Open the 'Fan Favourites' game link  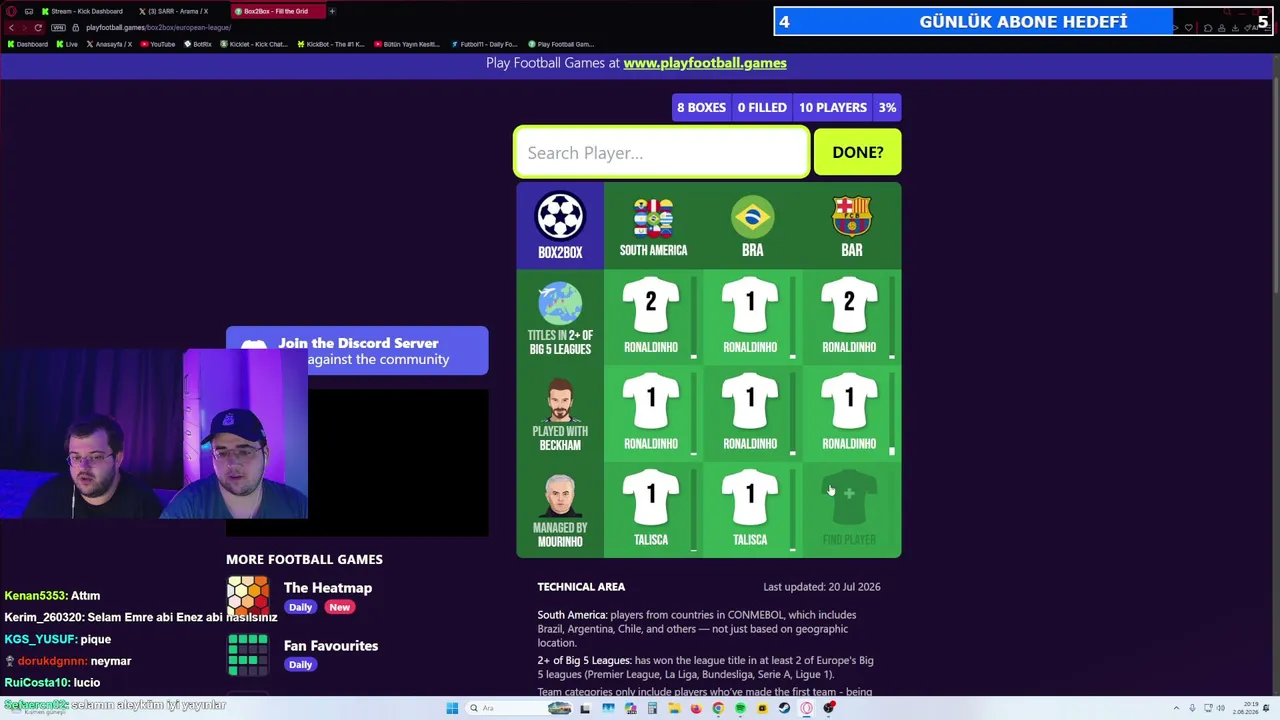pyautogui.click(x=331, y=646)
